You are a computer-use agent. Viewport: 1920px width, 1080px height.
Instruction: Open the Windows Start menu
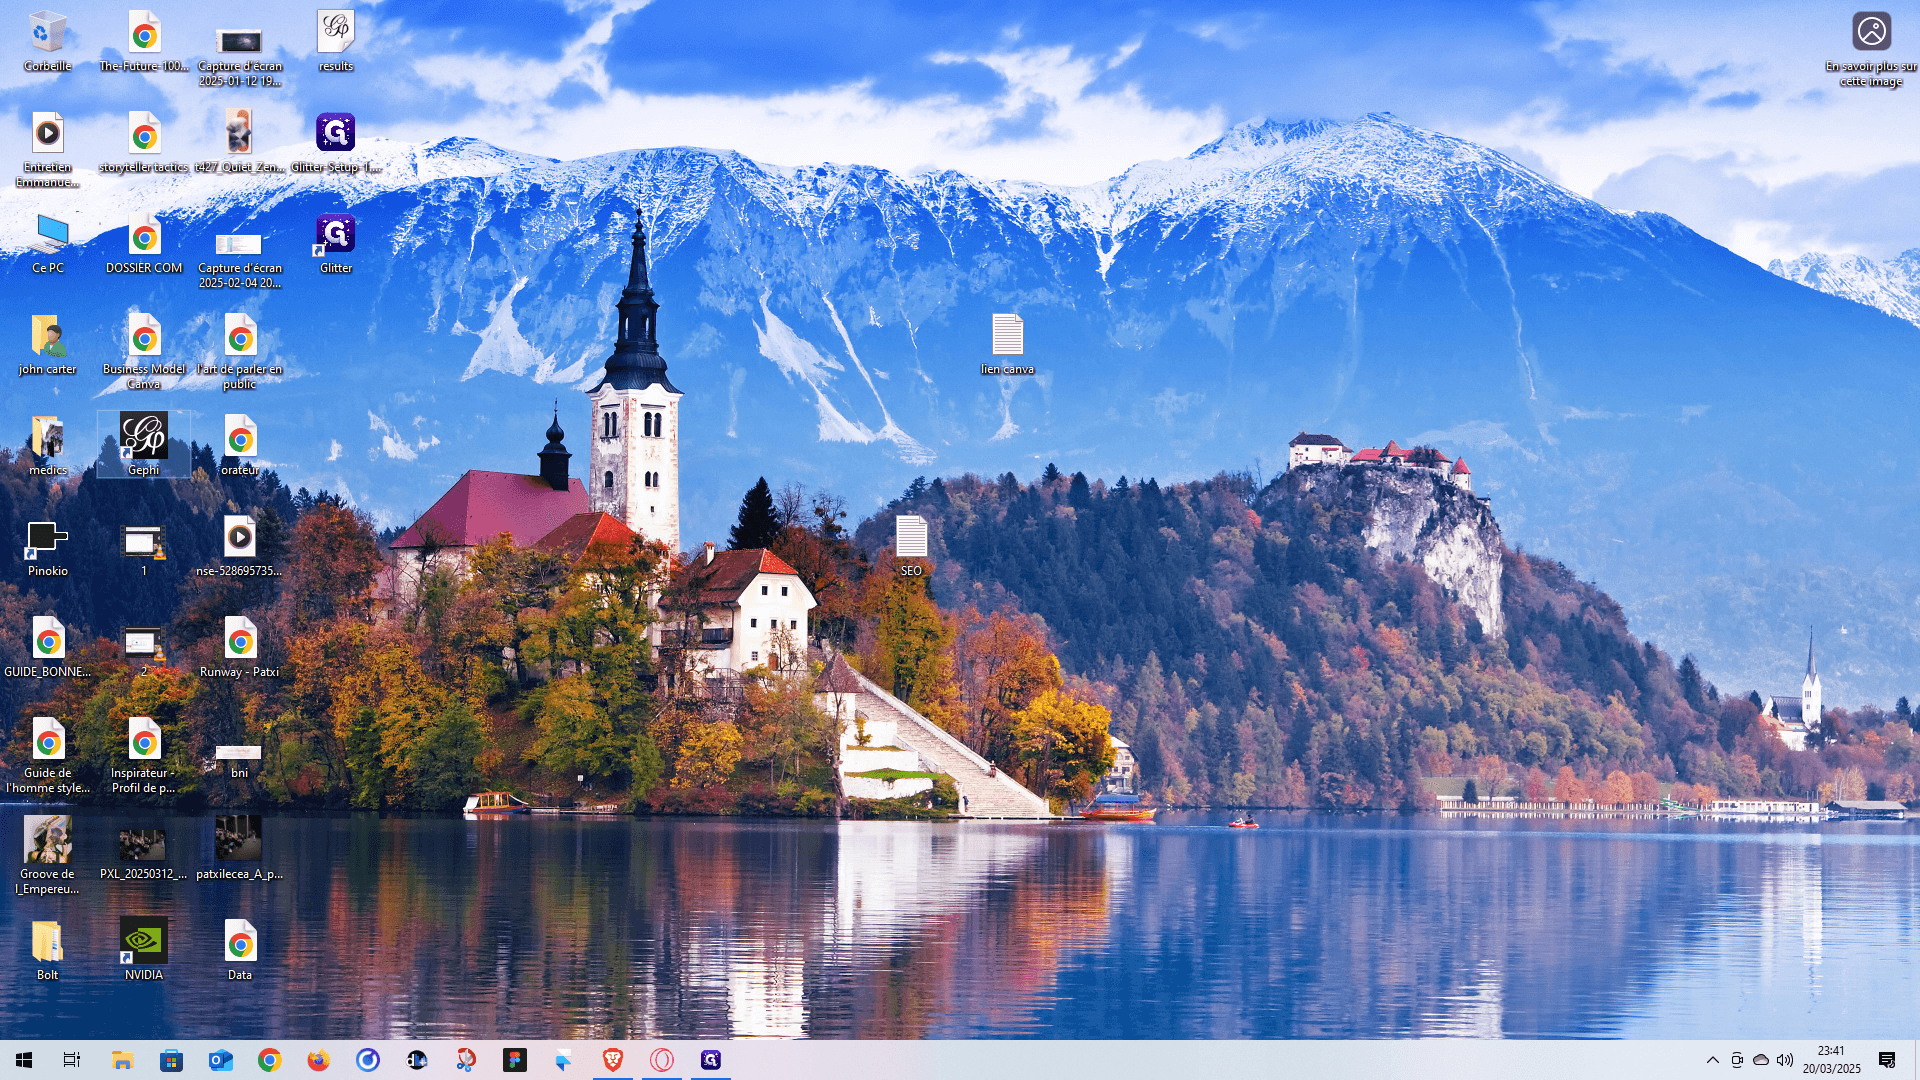pyautogui.click(x=24, y=1060)
